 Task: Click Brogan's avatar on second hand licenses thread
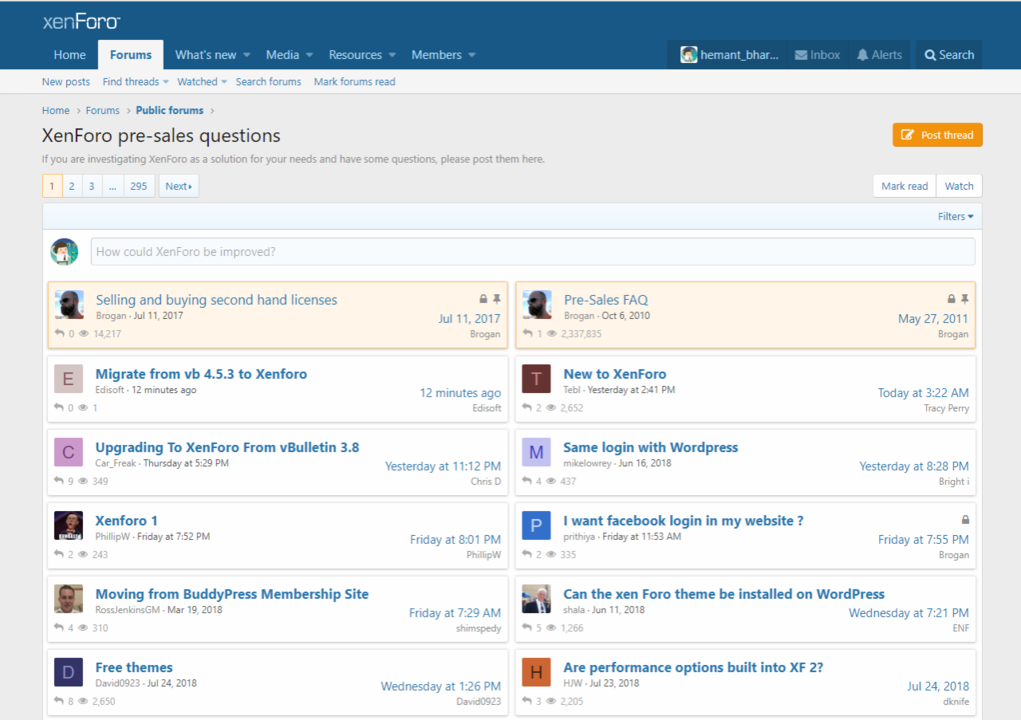[69, 304]
